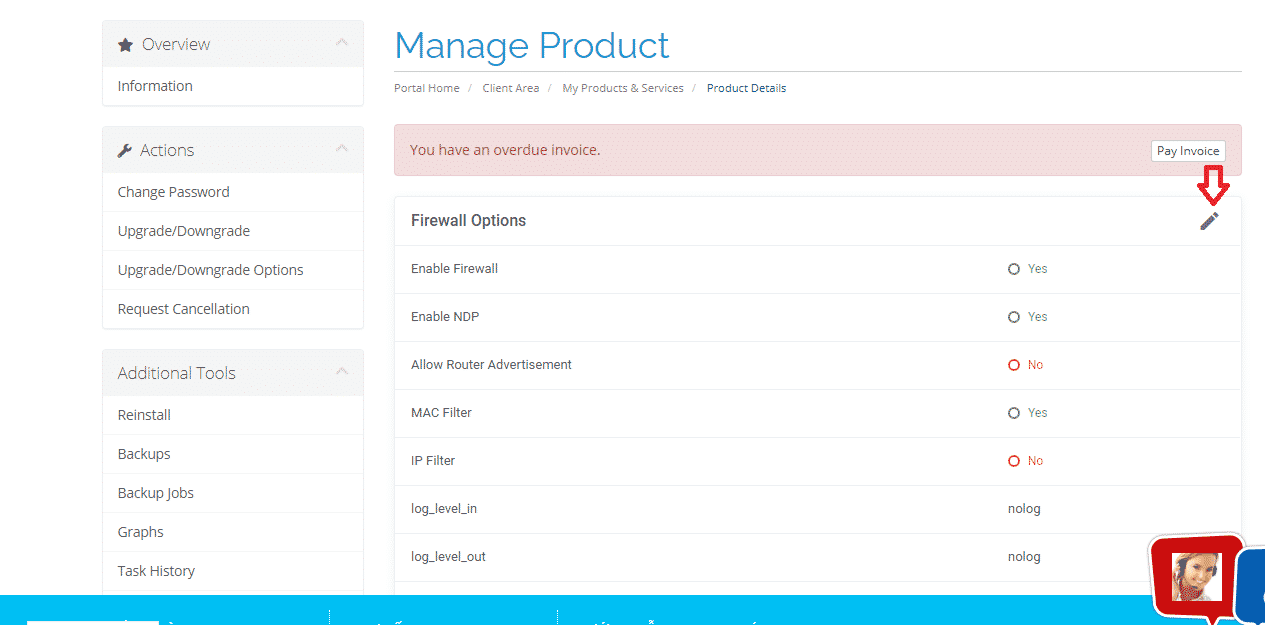
Task: Navigate to My Products & Services breadcrumb
Action: [x=622, y=88]
